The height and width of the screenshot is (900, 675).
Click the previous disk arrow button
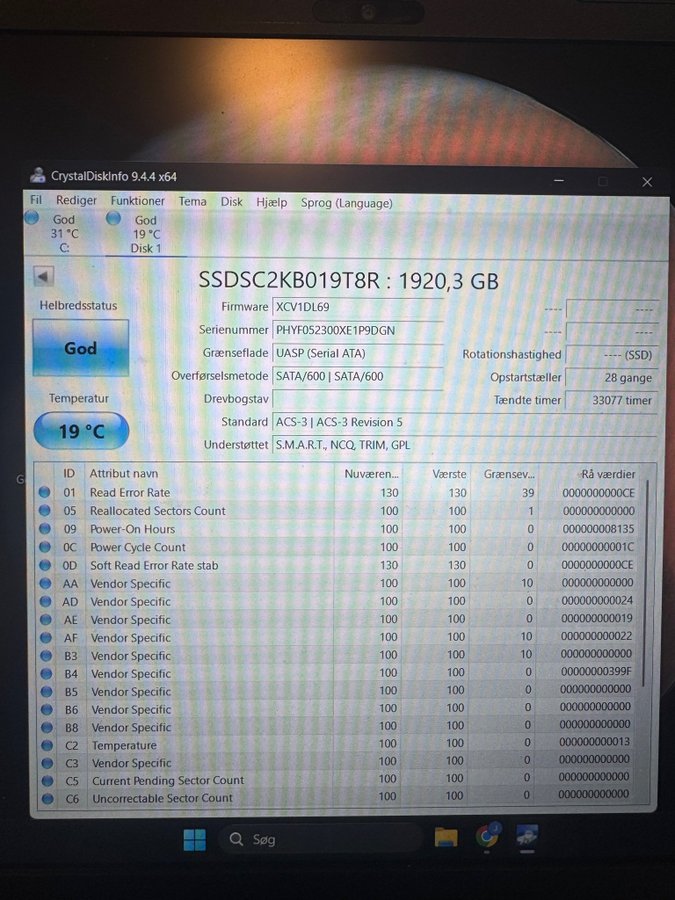pyautogui.click(x=43, y=277)
